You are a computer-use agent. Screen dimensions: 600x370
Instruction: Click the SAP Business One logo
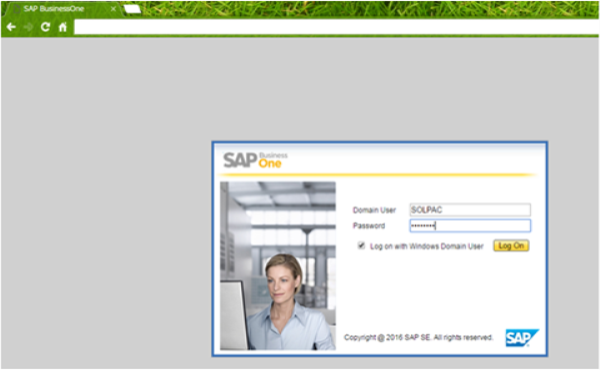(x=255, y=160)
